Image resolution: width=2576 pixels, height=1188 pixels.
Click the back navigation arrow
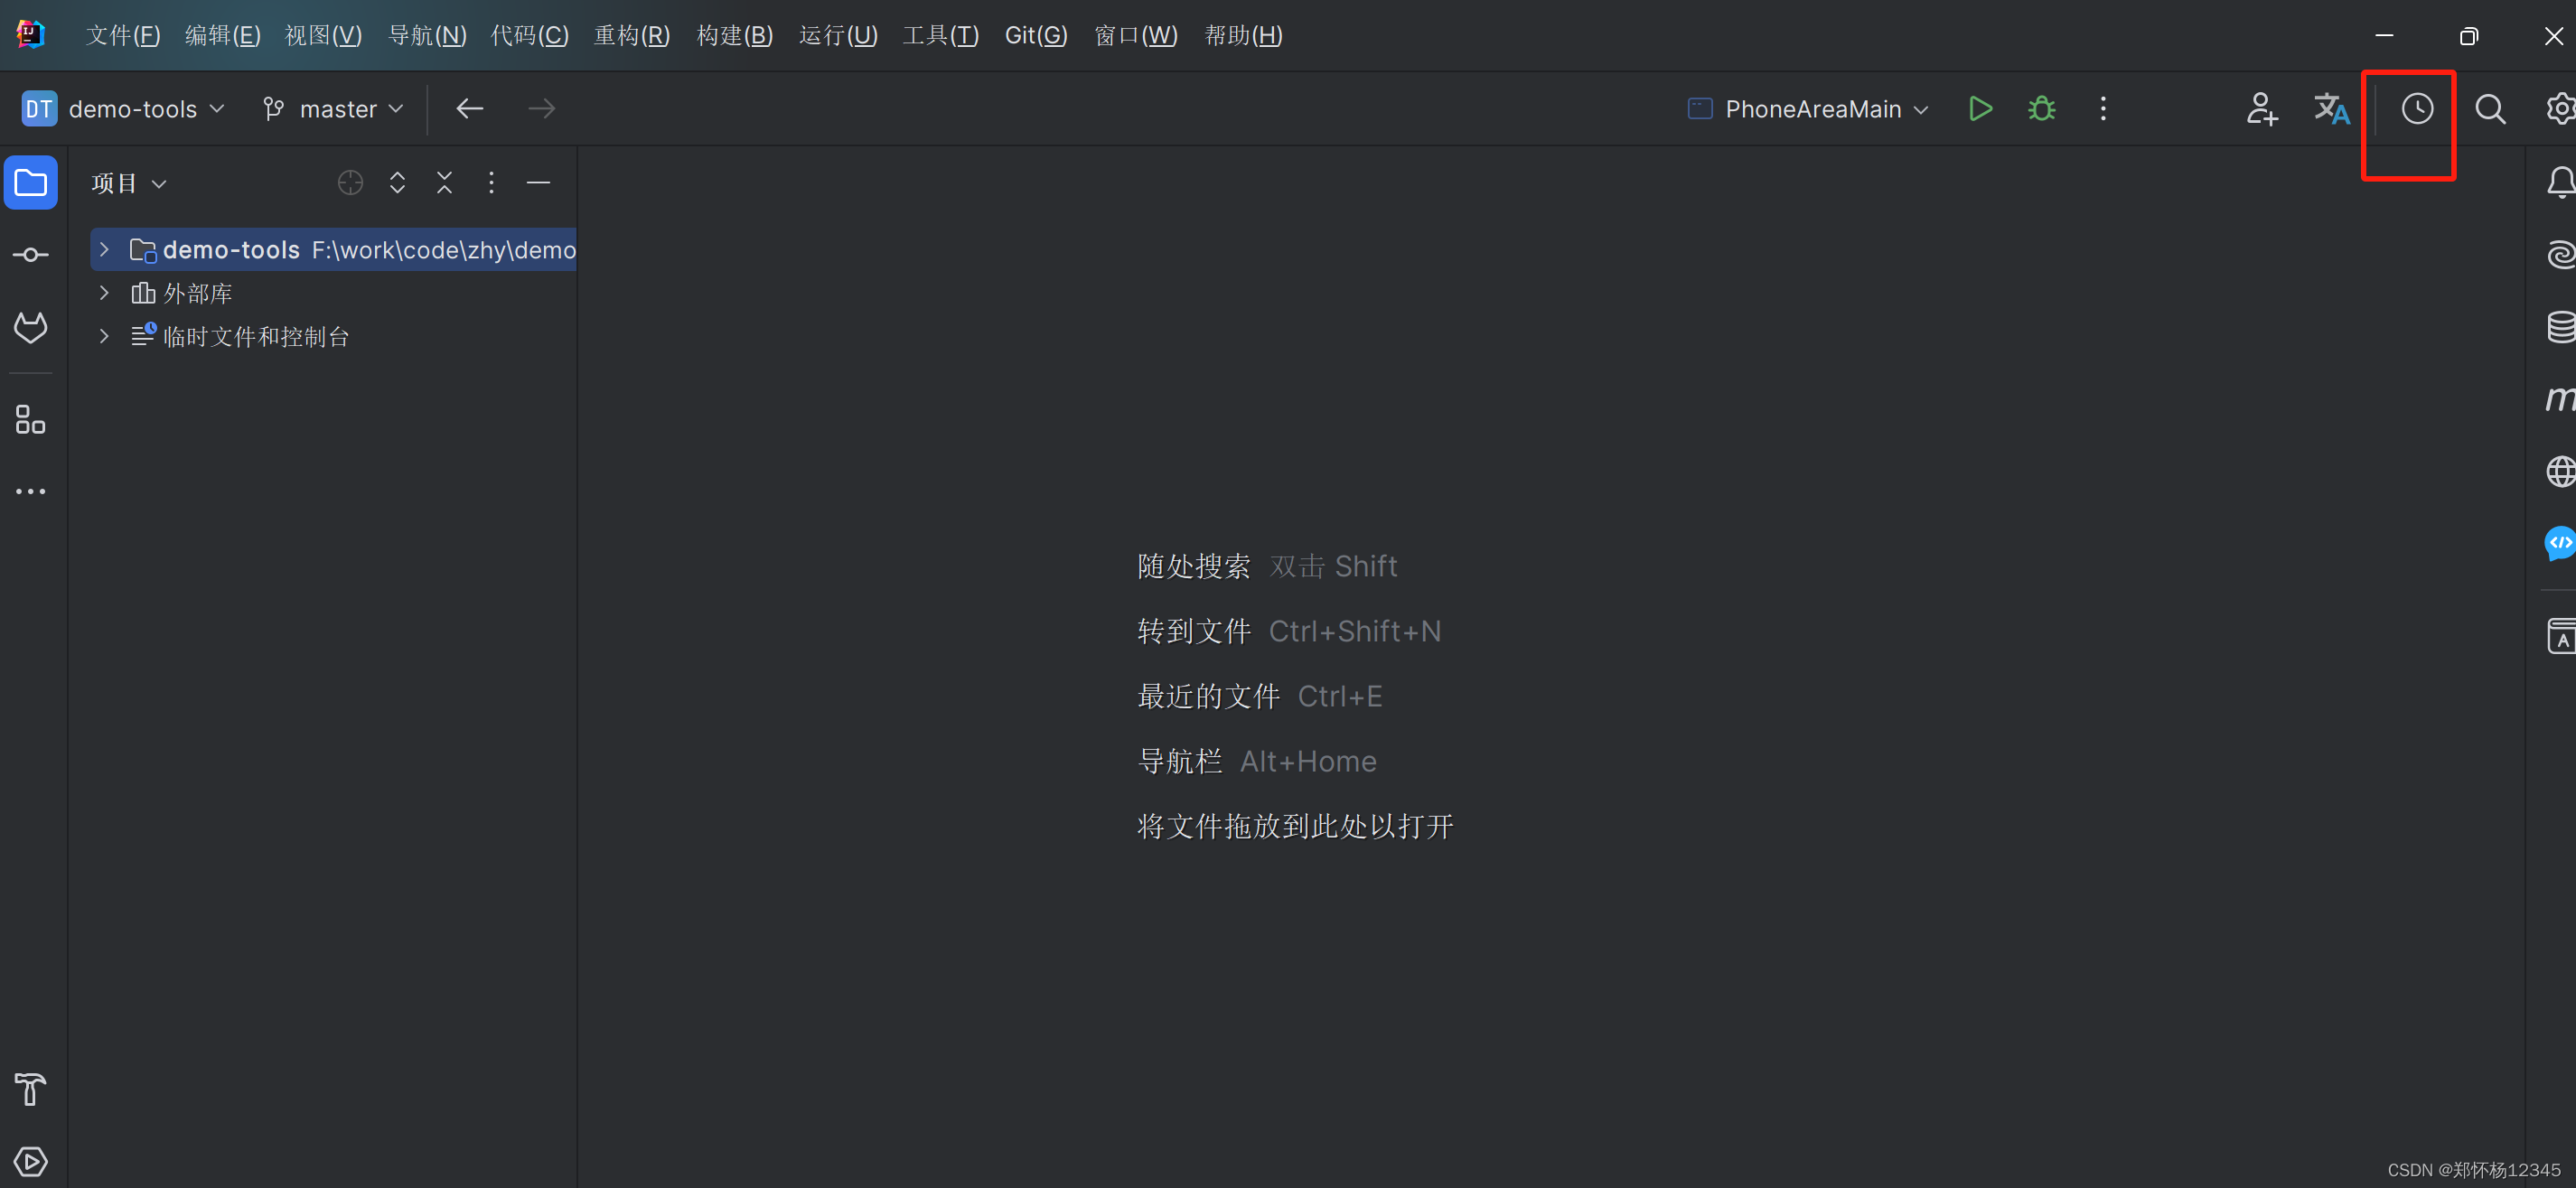coord(469,108)
